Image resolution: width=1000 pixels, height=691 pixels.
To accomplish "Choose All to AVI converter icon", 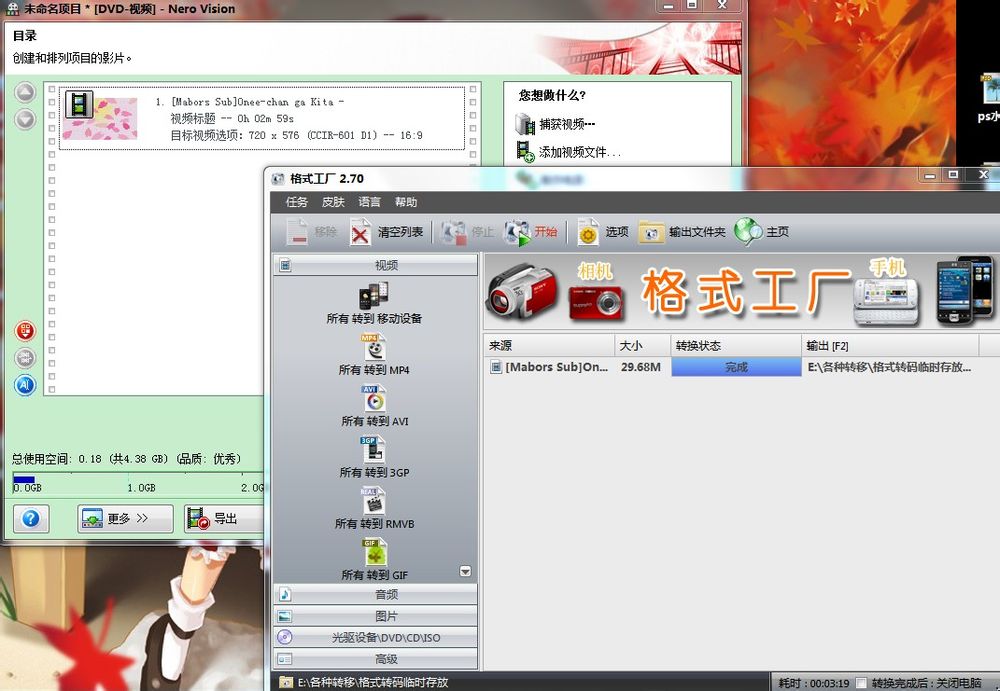I will 374,399.
